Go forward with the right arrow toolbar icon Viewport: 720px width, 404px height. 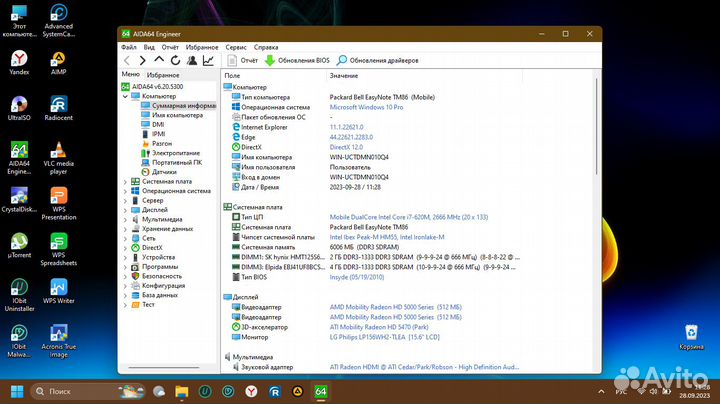tap(142, 60)
